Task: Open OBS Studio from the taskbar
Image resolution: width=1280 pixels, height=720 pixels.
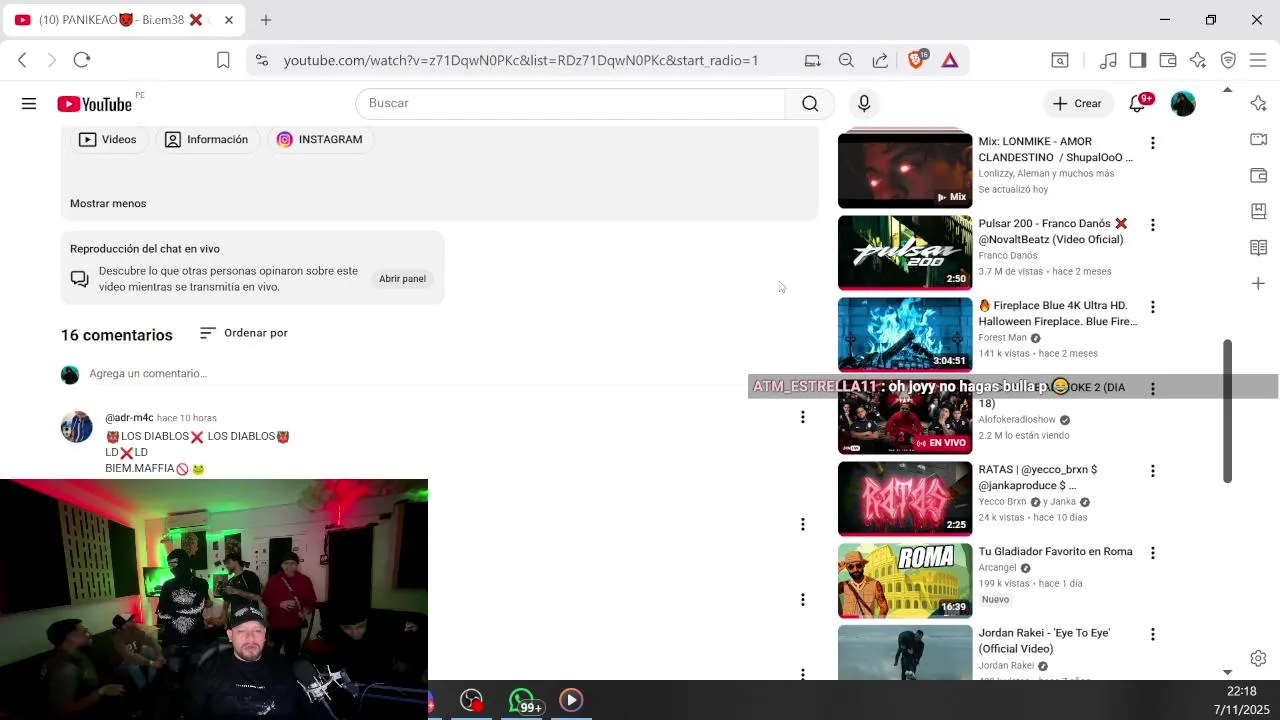Action: click(471, 700)
